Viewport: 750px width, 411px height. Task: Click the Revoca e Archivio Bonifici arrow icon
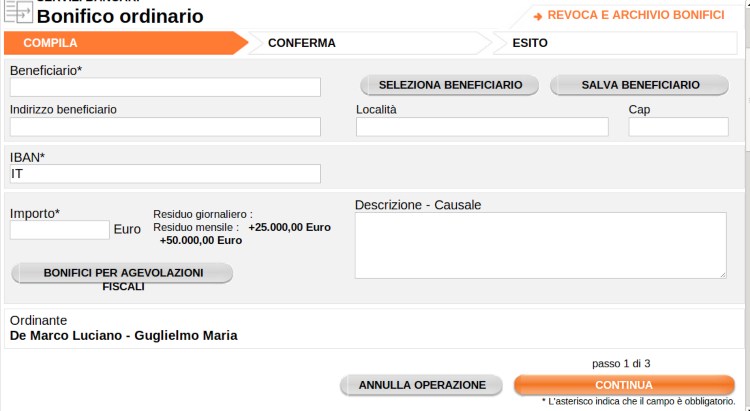point(538,17)
